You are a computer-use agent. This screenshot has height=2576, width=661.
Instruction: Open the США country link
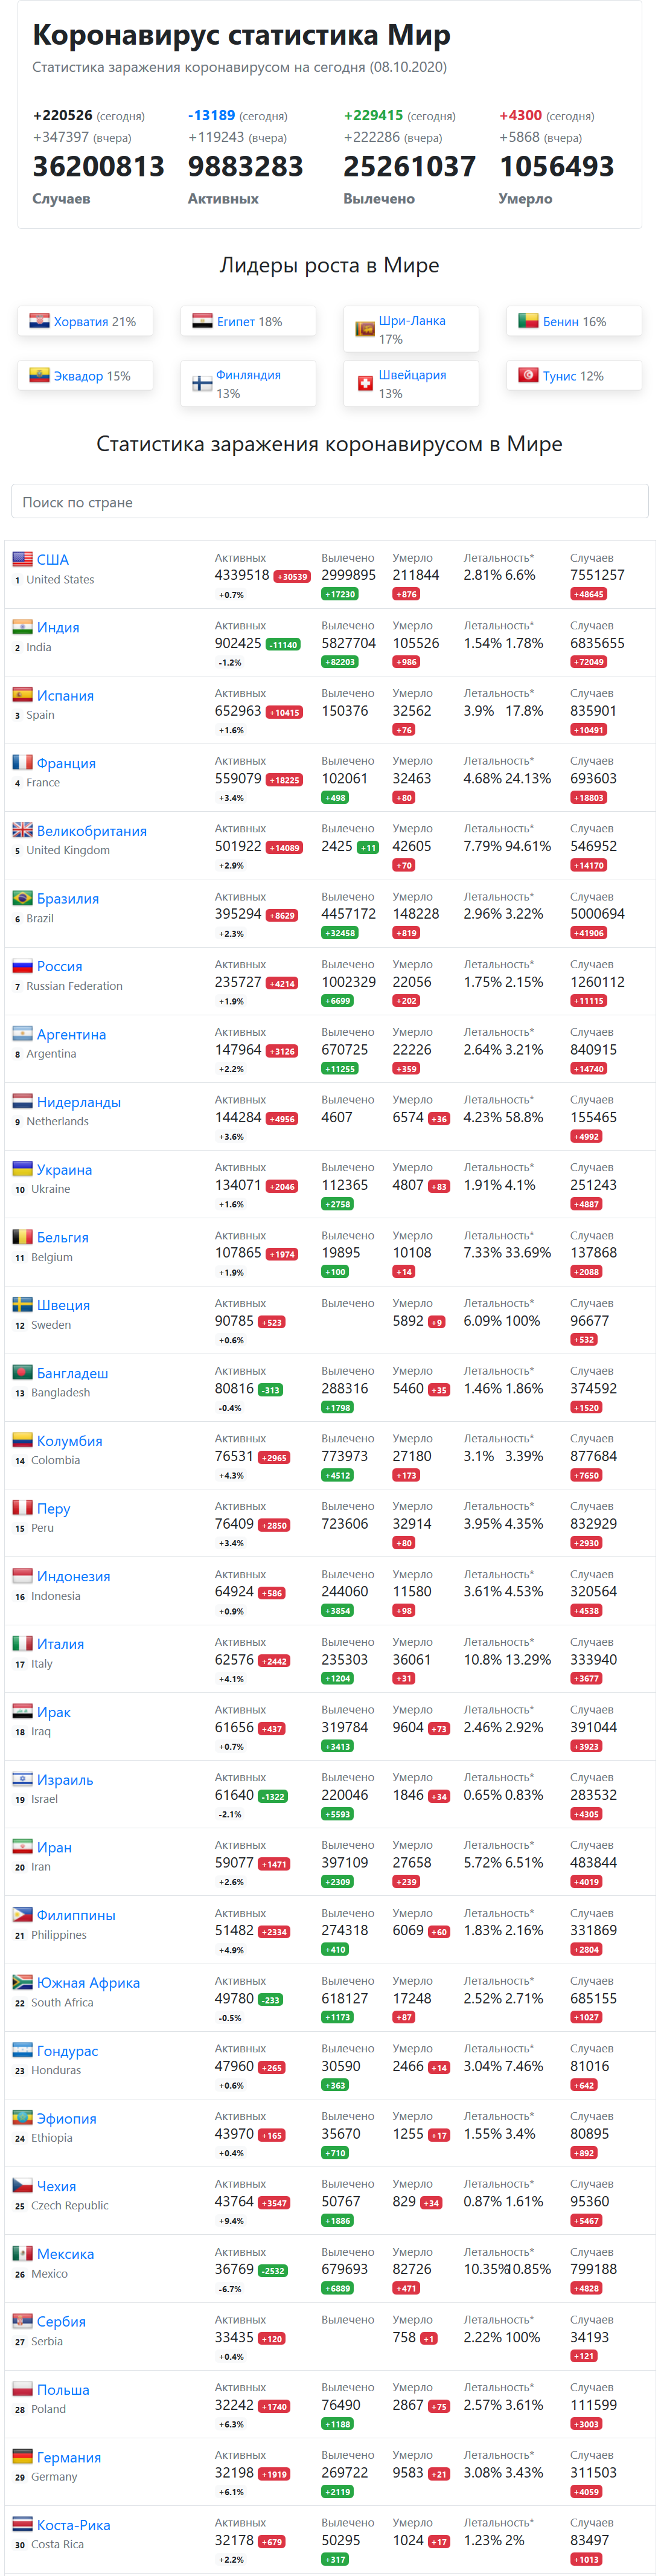(53, 560)
